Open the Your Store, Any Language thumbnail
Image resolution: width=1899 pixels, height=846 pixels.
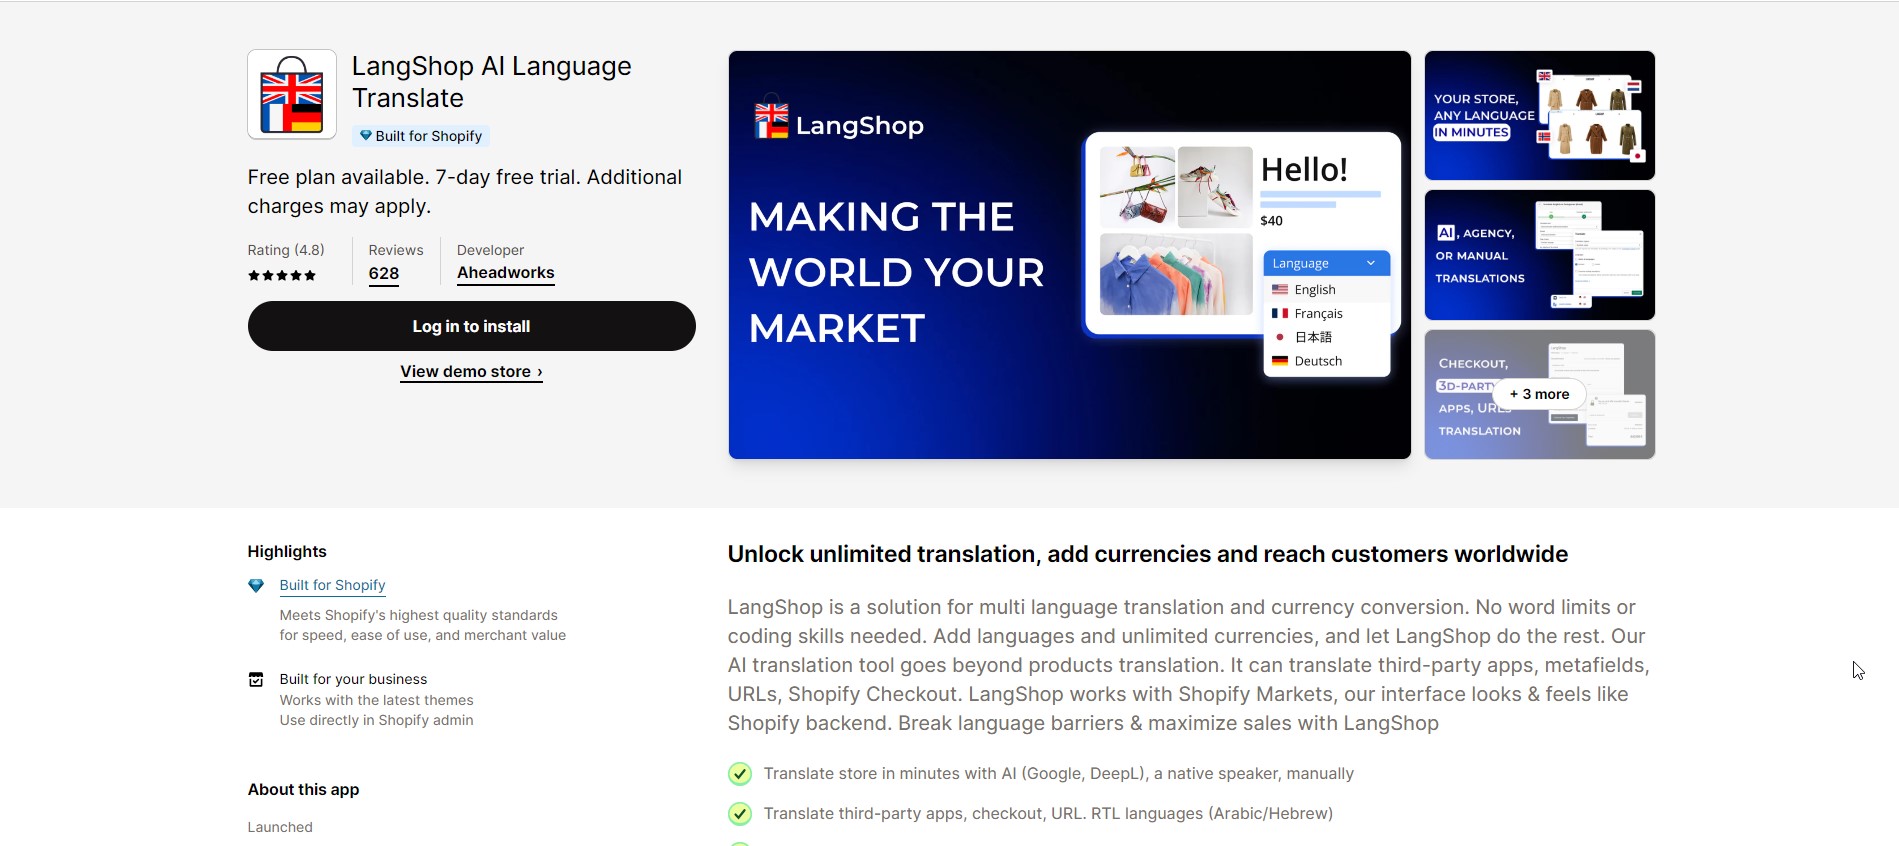point(1540,116)
